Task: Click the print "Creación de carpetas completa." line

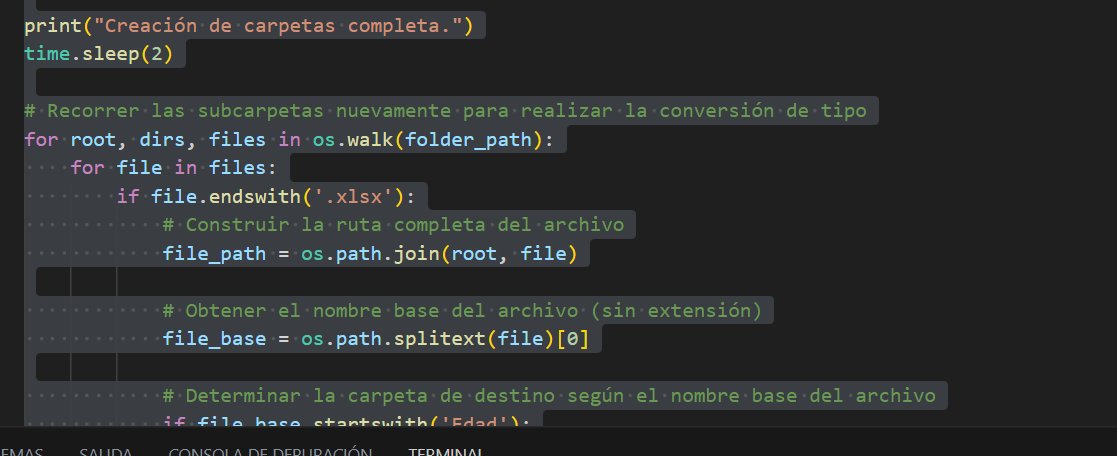Action: tap(249, 26)
